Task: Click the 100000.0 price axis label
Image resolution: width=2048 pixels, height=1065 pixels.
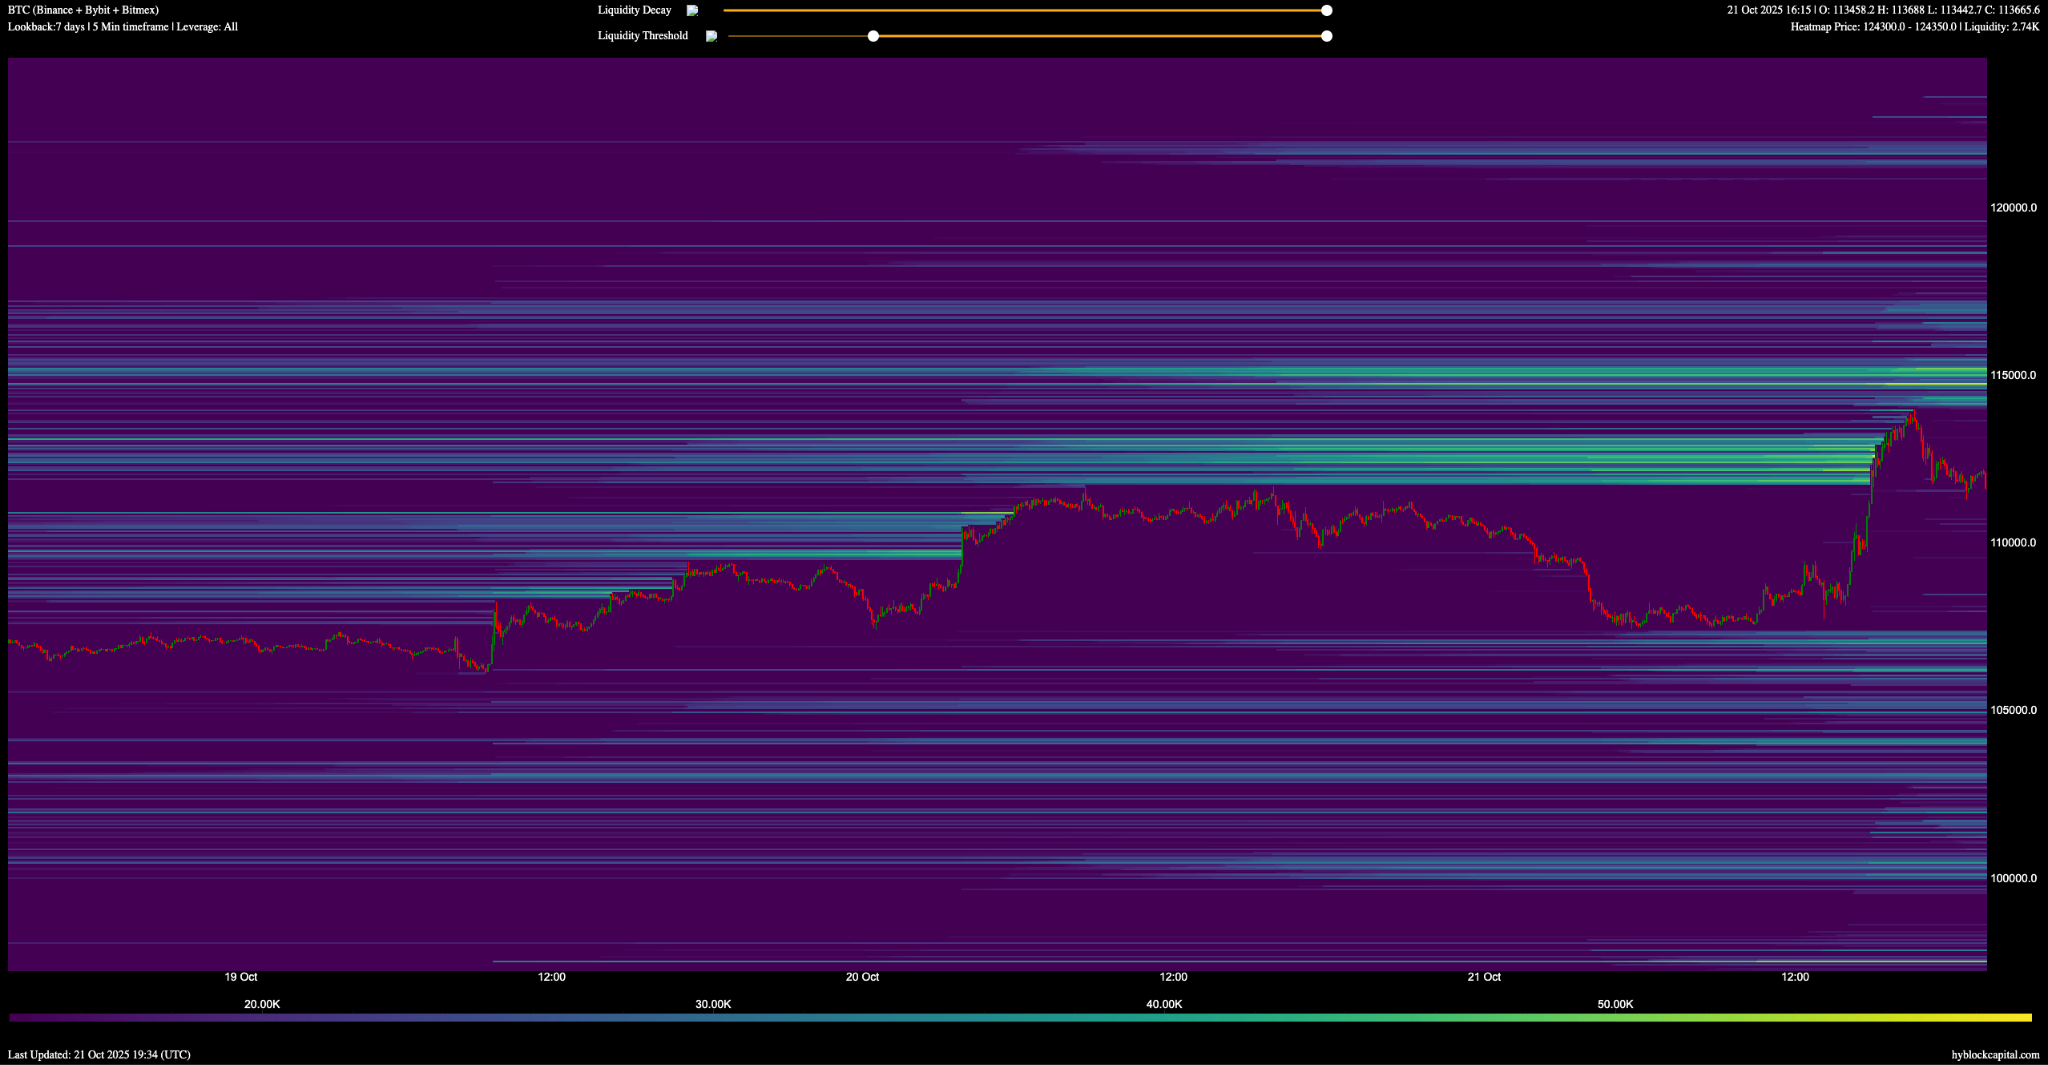Action: [2013, 878]
